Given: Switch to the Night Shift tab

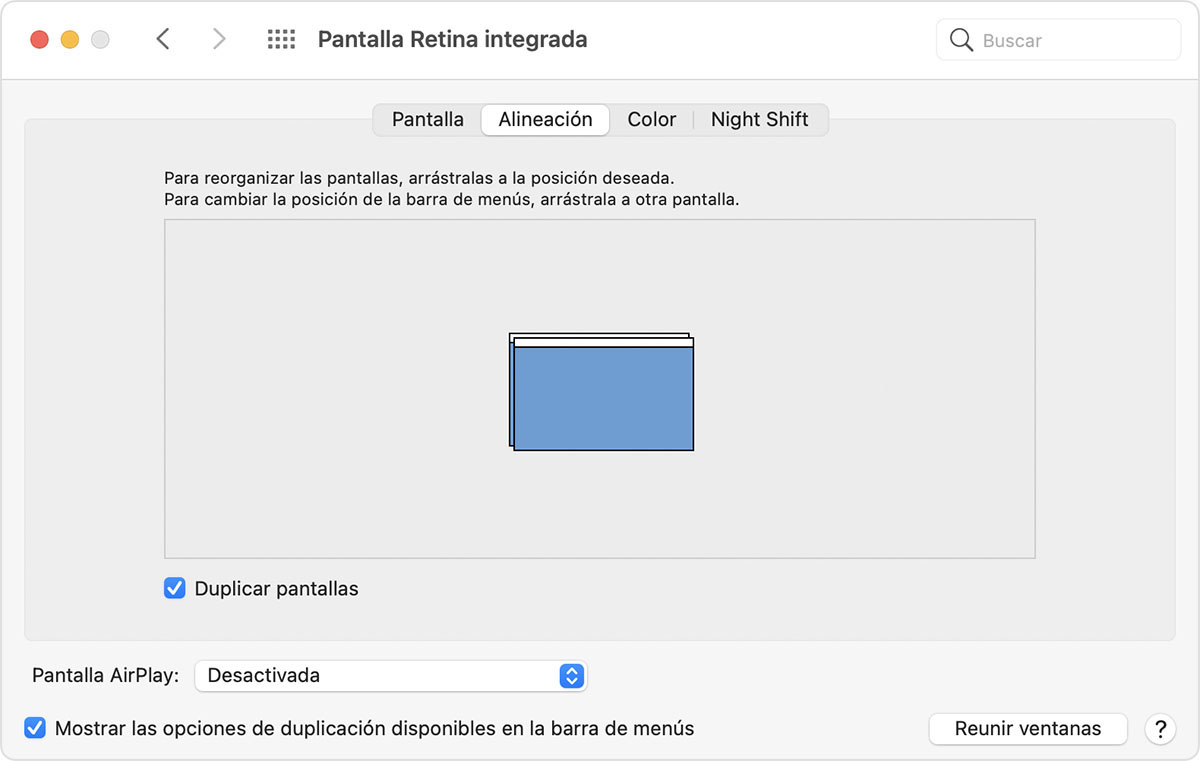Looking at the screenshot, I should coord(759,120).
